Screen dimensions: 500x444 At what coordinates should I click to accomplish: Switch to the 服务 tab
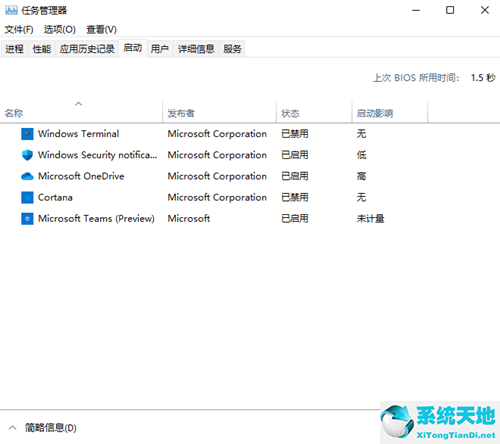tap(232, 49)
